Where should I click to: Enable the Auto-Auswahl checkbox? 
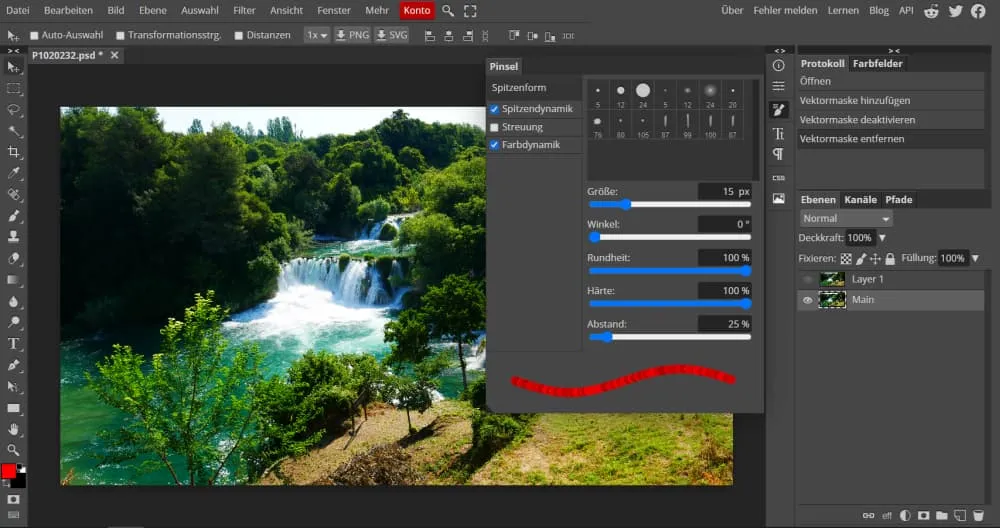tap(34, 35)
